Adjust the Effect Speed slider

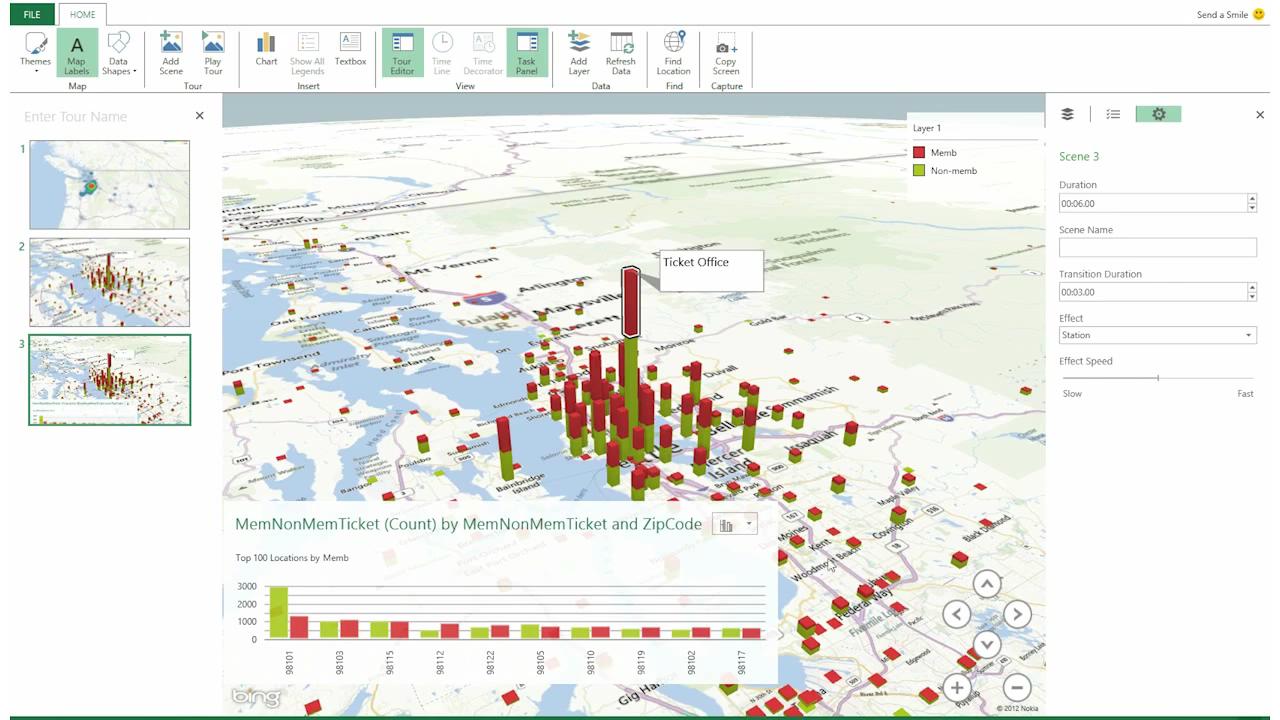[1158, 378]
